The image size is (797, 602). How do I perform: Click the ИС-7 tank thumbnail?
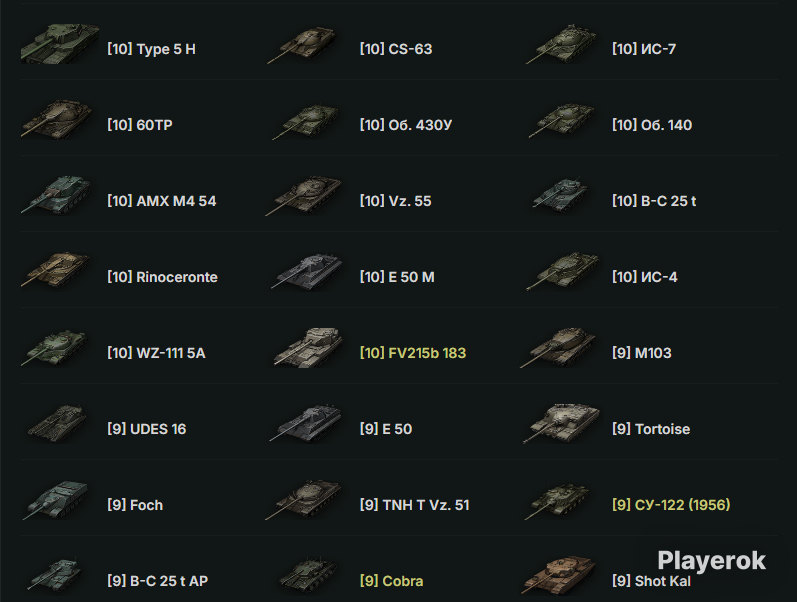562,44
